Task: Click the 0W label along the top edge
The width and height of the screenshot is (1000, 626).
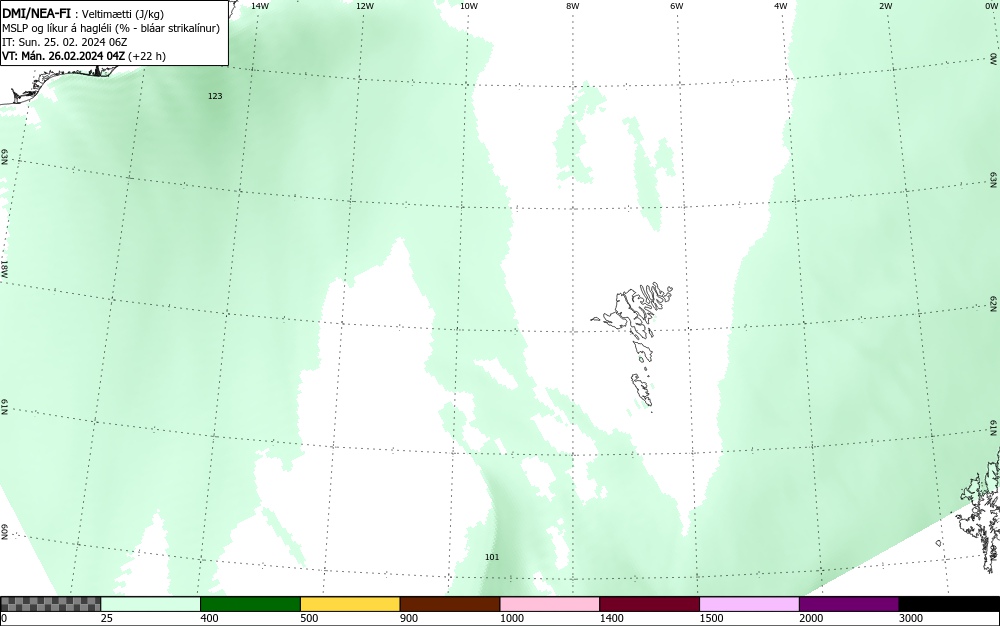Action: (x=990, y=6)
